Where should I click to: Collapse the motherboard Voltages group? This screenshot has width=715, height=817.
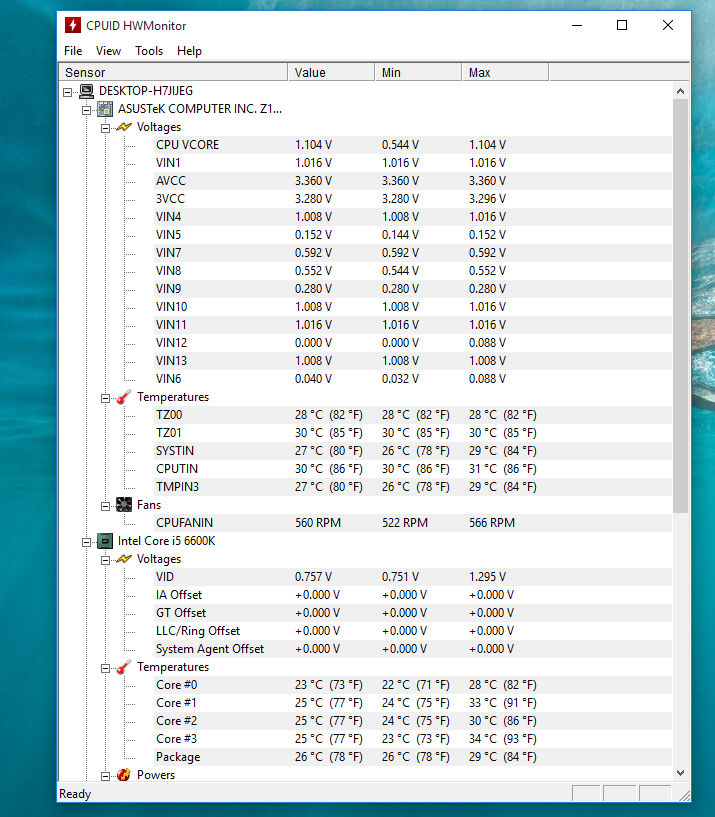tap(105, 128)
